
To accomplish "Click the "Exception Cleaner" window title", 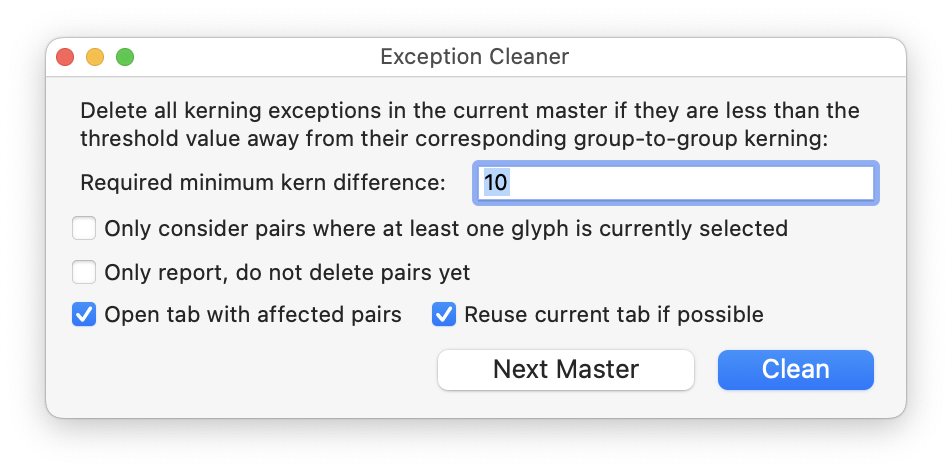I will (x=474, y=57).
